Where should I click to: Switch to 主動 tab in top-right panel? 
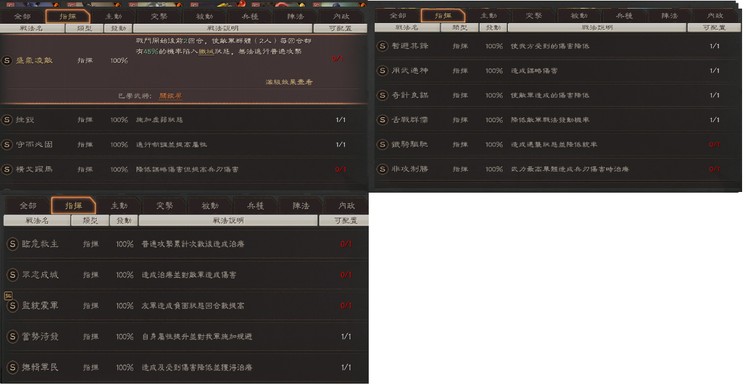point(488,16)
